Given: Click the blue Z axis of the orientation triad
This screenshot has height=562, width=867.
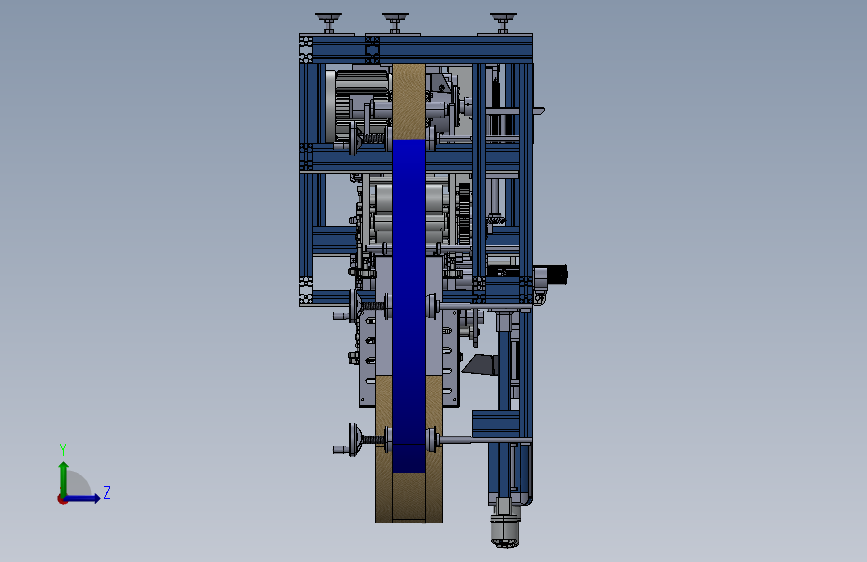Looking at the screenshot, I should [83, 498].
